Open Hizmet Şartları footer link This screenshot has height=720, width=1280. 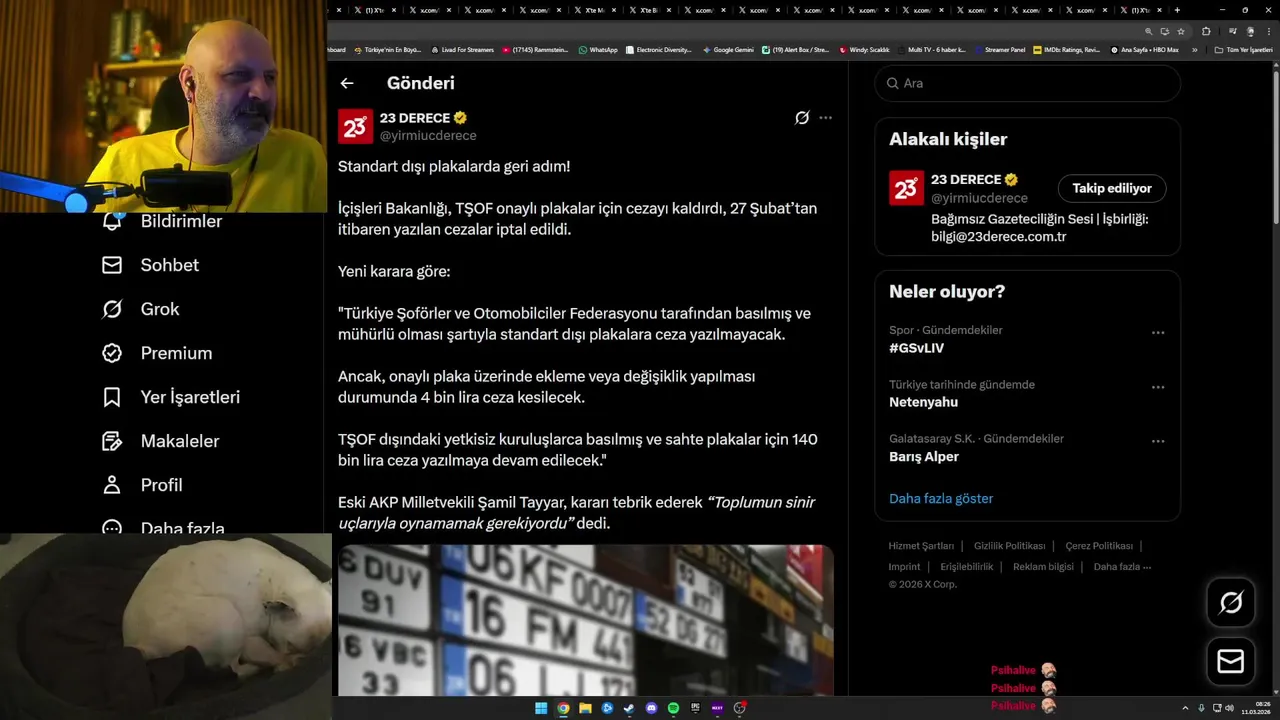tap(921, 546)
